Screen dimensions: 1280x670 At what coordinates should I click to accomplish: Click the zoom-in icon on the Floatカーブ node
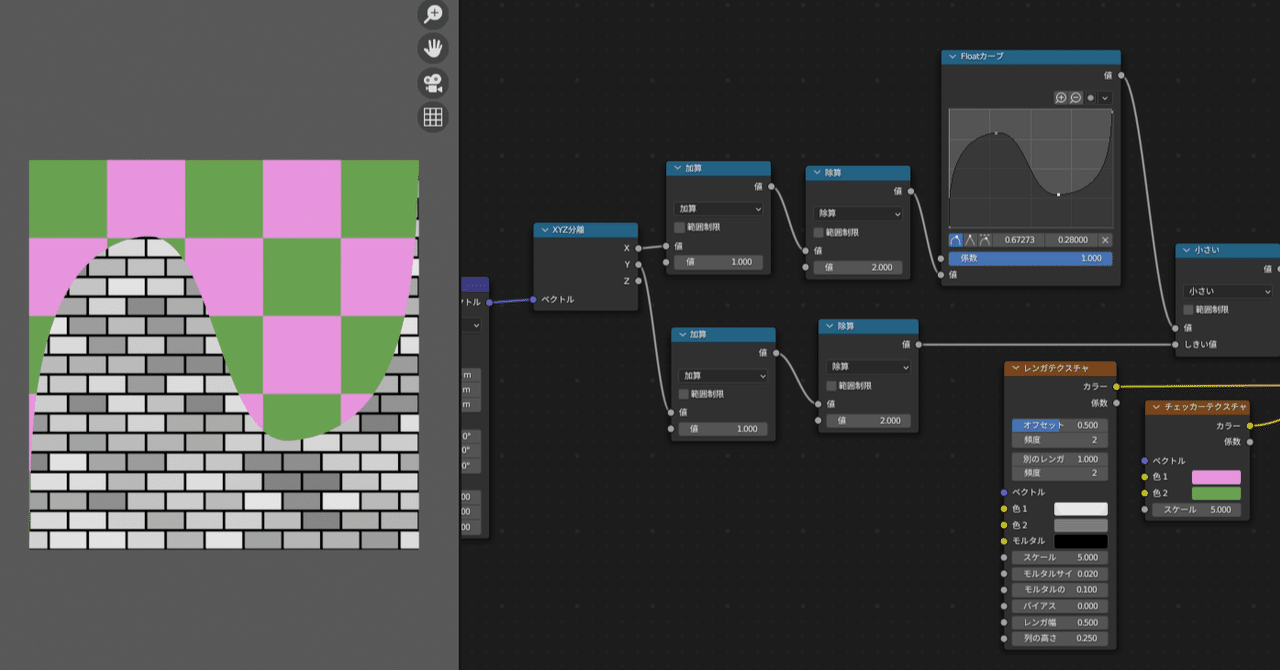point(1061,98)
